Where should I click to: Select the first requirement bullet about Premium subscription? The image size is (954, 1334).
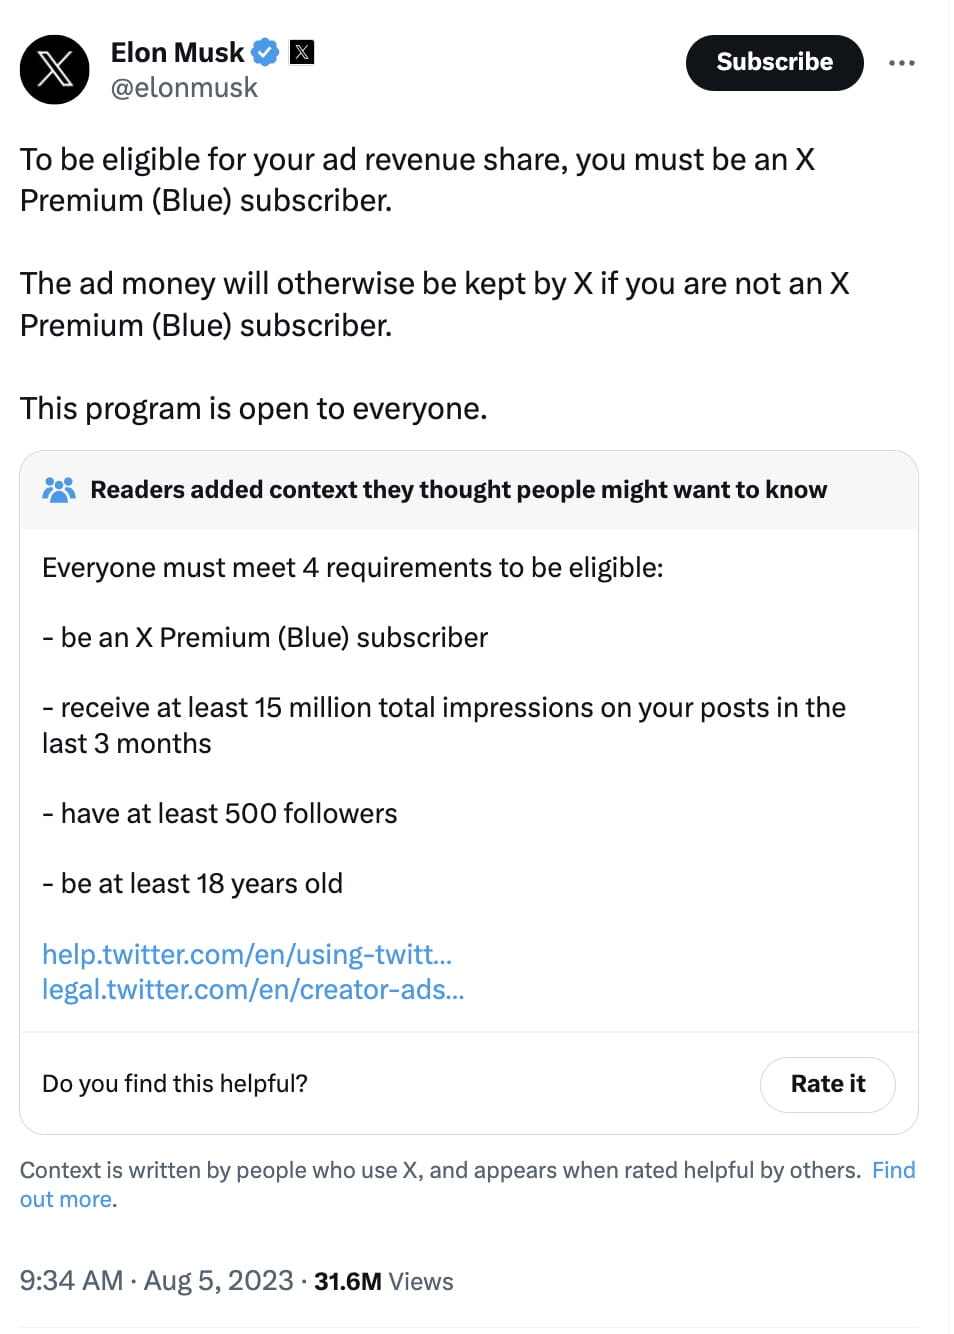click(x=265, y=637)
